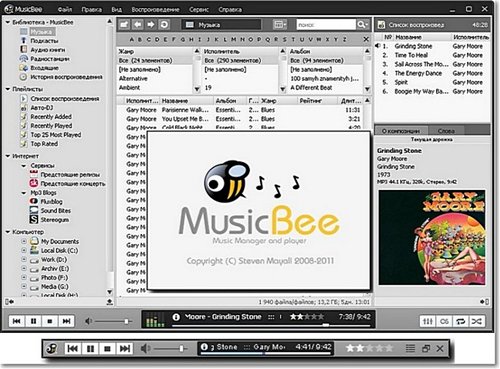Toggle the last.fm scrobble button
500x369 pixels.
point(444,321)
